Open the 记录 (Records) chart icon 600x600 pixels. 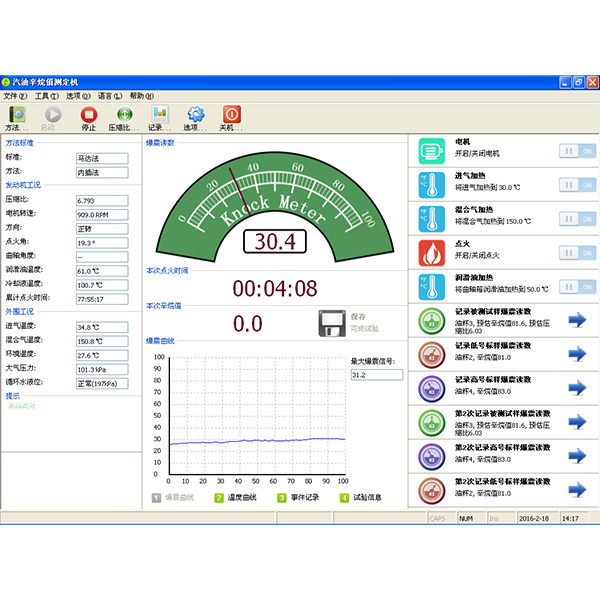(160, 114)
